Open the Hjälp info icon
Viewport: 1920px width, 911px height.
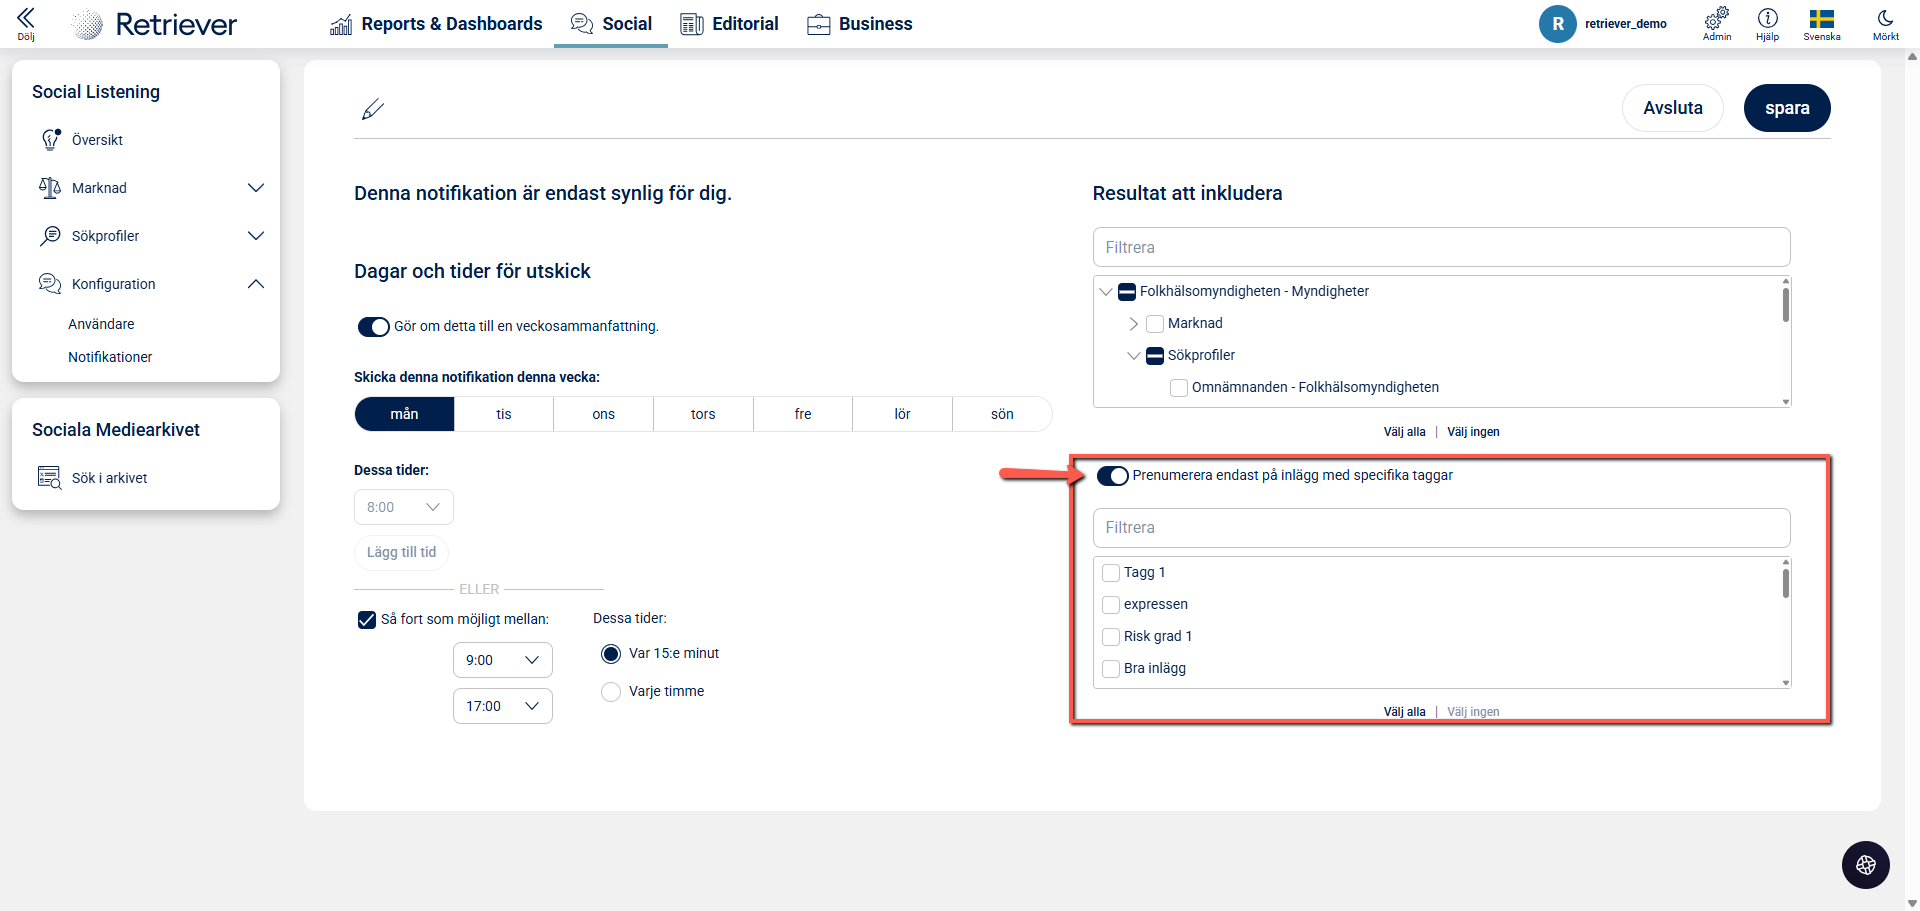pos(1767,19)
